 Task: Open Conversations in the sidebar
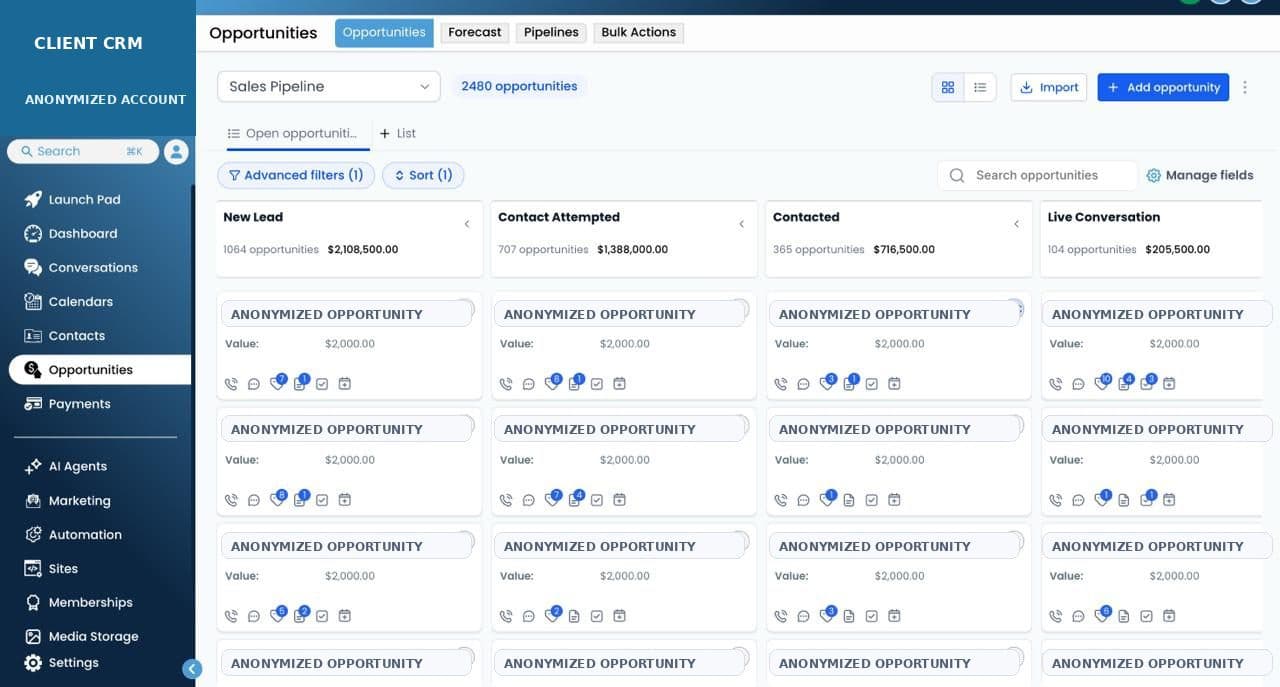tap(93, 267)
